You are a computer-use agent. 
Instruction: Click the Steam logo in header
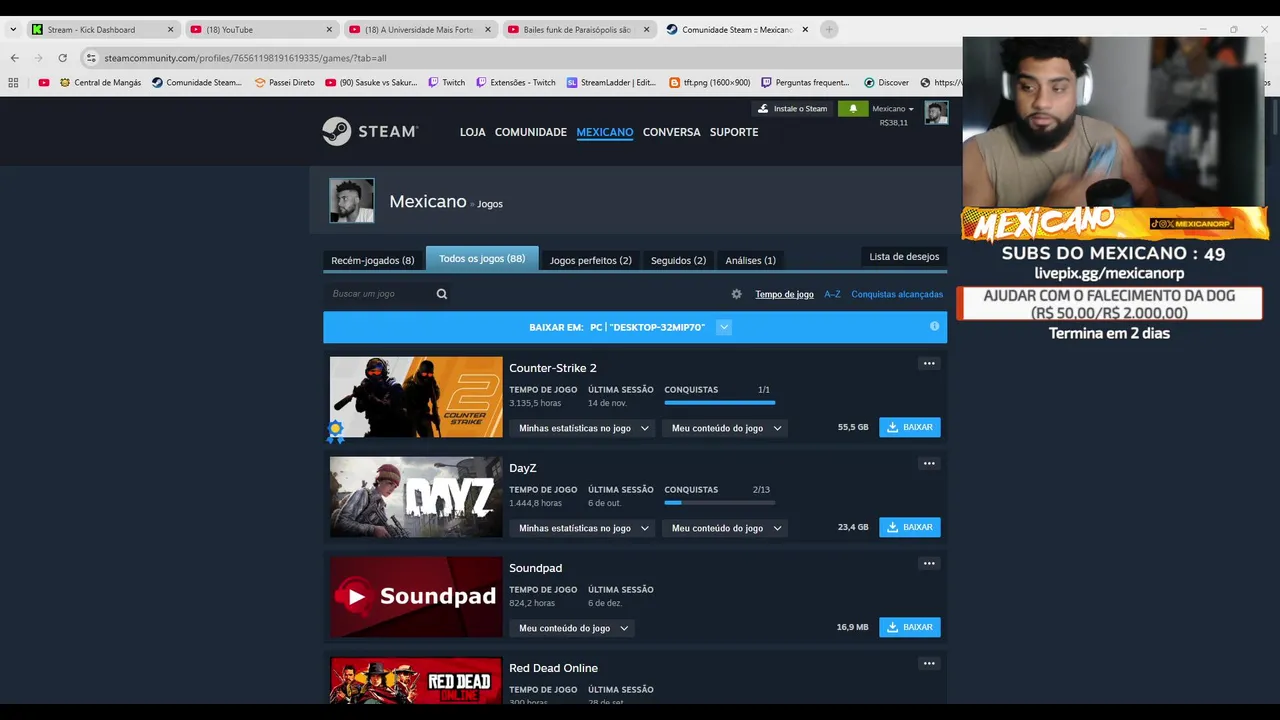pos(370,132)
